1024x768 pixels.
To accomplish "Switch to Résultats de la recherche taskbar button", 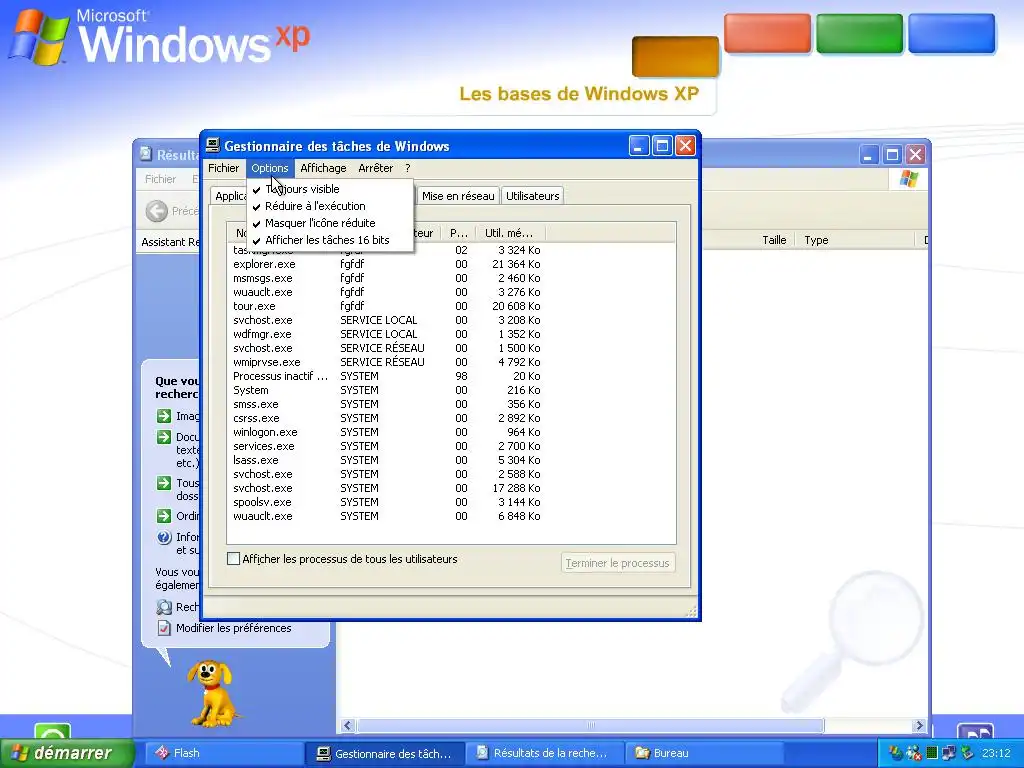I will click(x=545, y=753).
